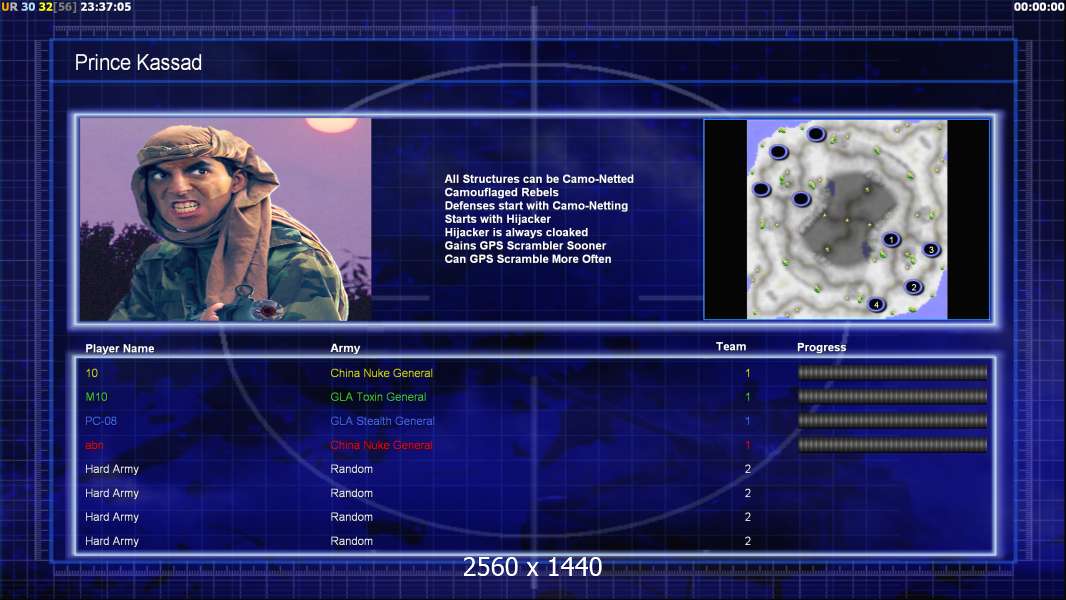
Task: Click "Defenses start with Camo-Netting" line
Action: click(x=536, y=205)
